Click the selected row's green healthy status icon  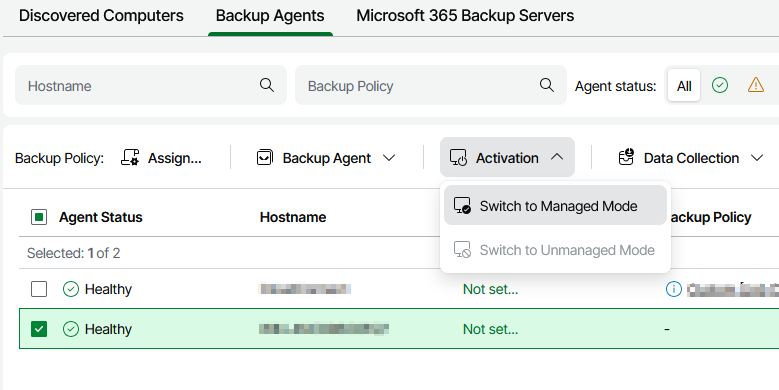coord(71,329)
